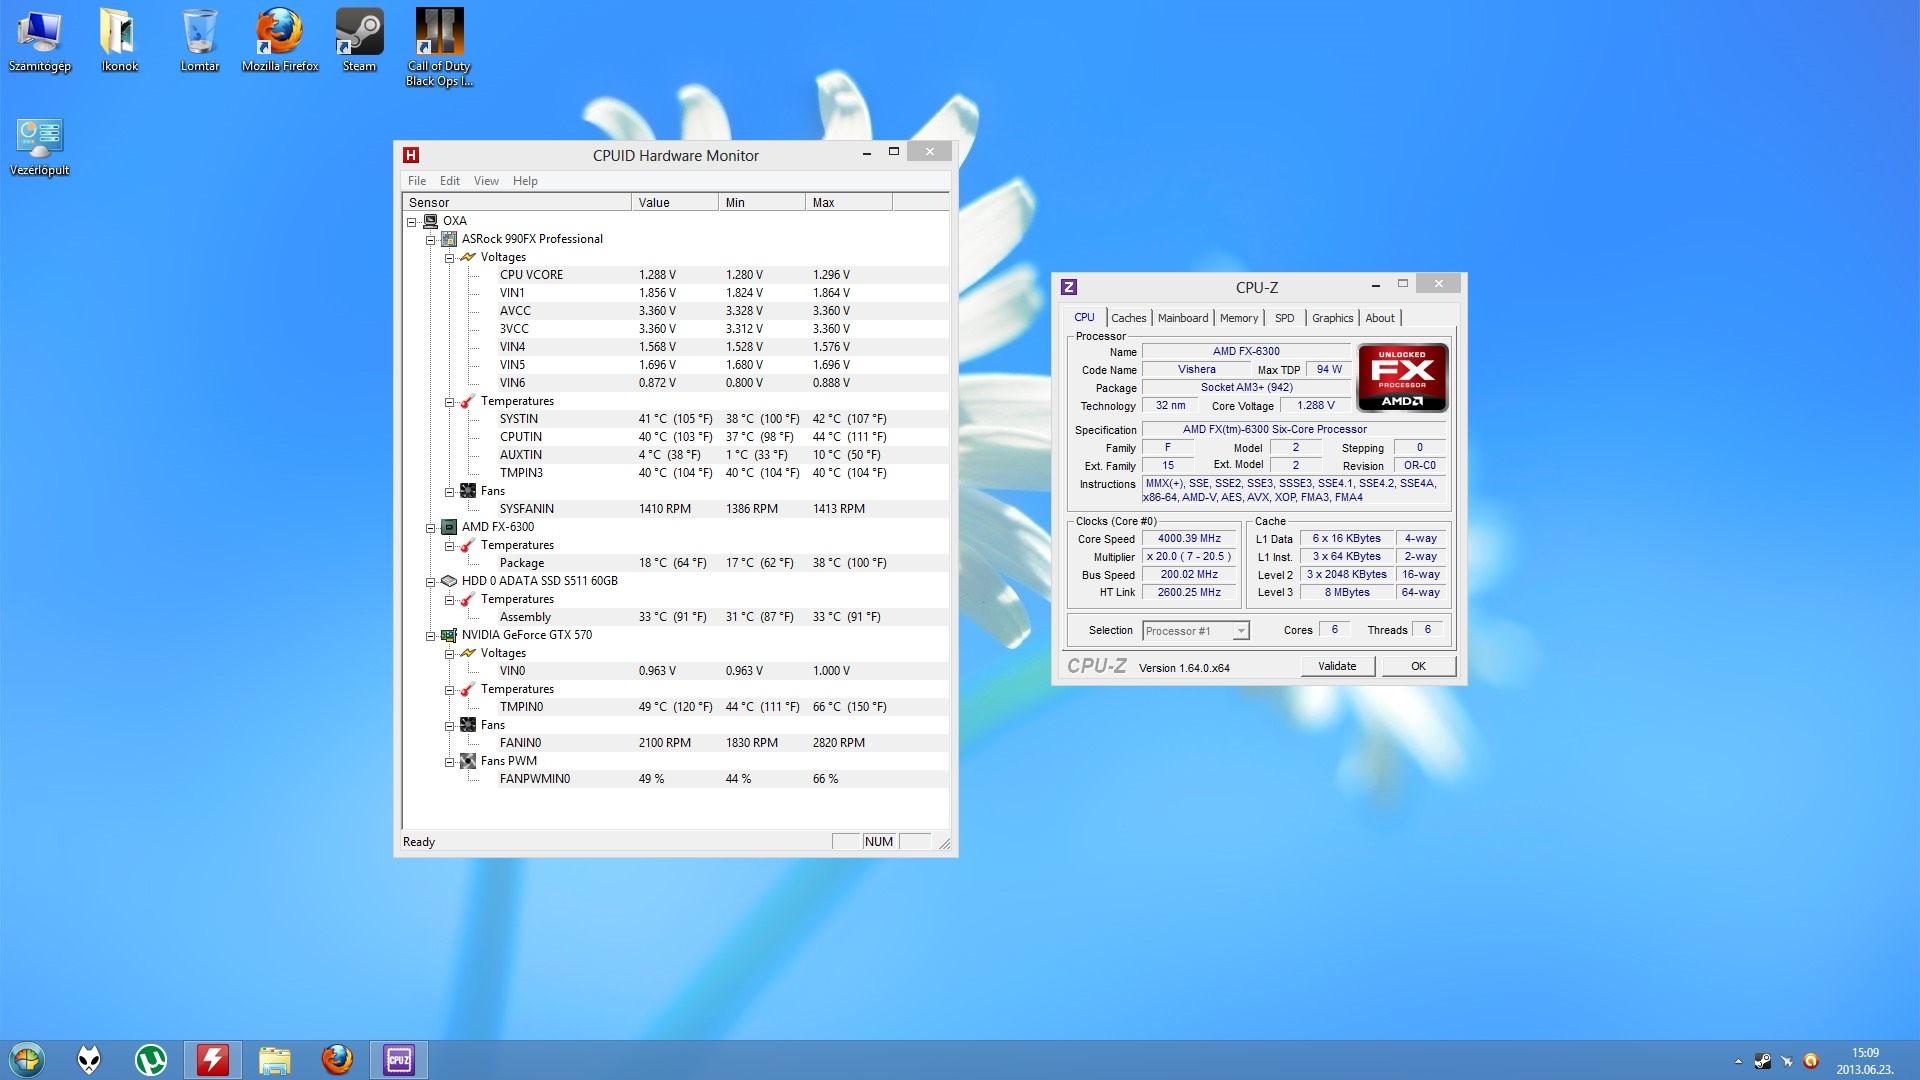Open the Vezérlőpult control panel icon

[40, 147]
